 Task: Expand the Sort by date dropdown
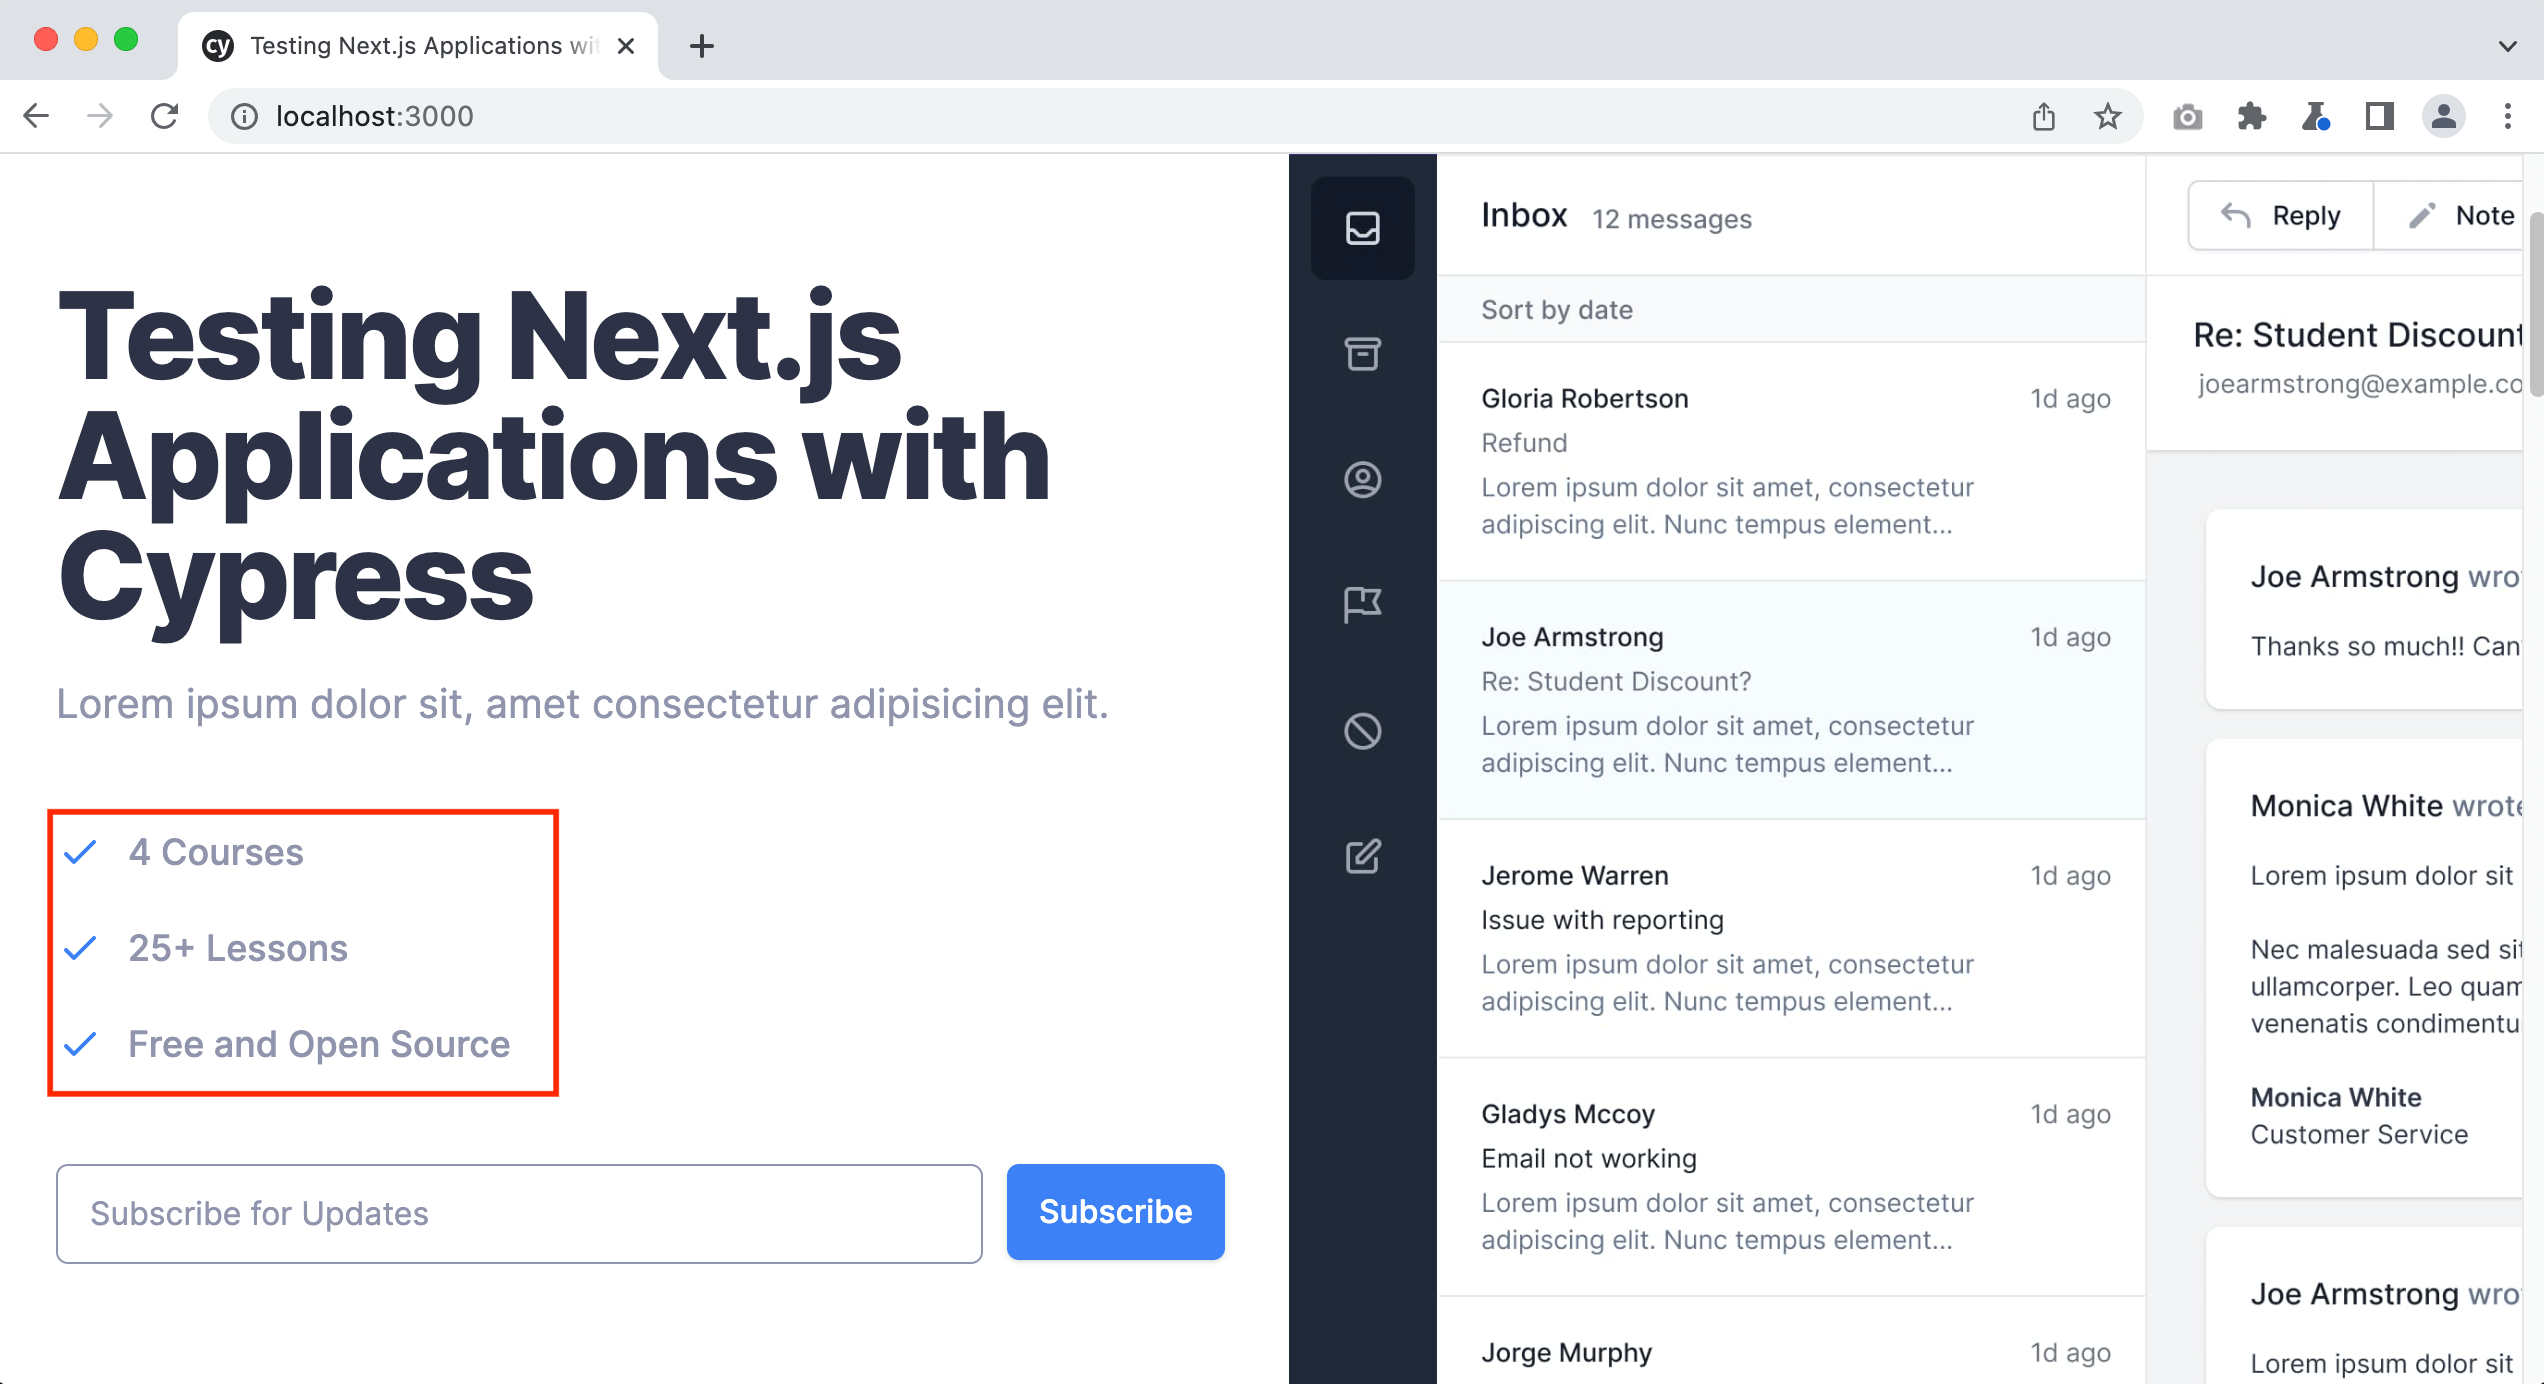1559,310
